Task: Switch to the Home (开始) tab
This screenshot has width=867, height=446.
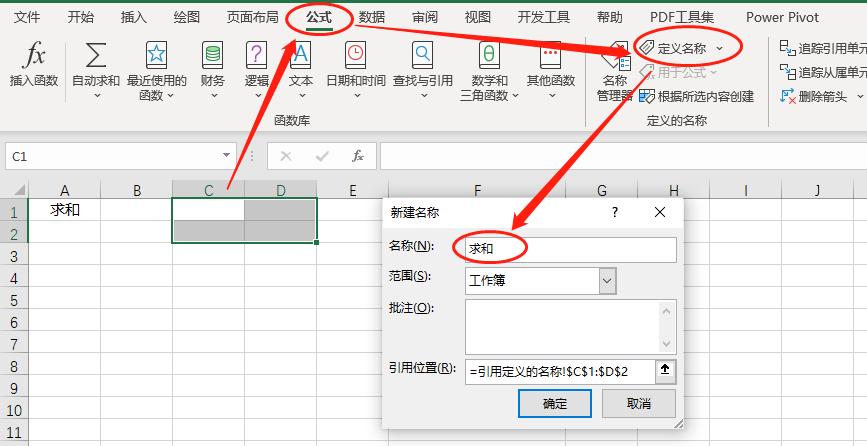Action: (81, 17)
